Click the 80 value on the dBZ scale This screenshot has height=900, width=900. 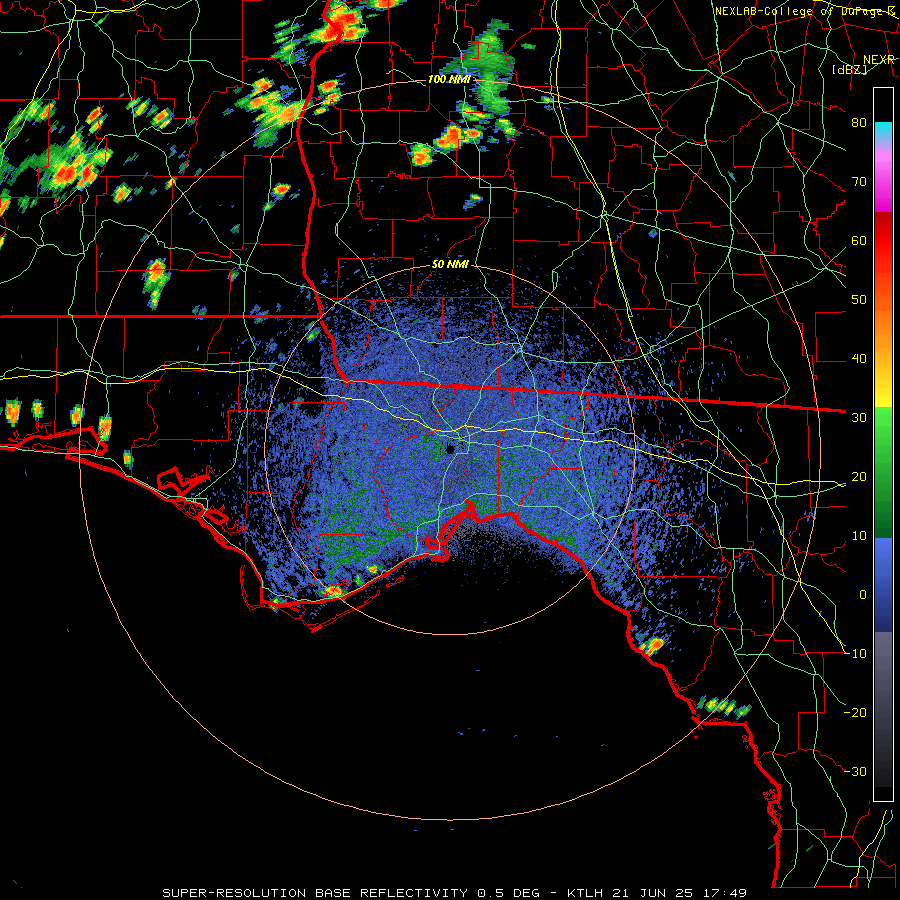859,122
